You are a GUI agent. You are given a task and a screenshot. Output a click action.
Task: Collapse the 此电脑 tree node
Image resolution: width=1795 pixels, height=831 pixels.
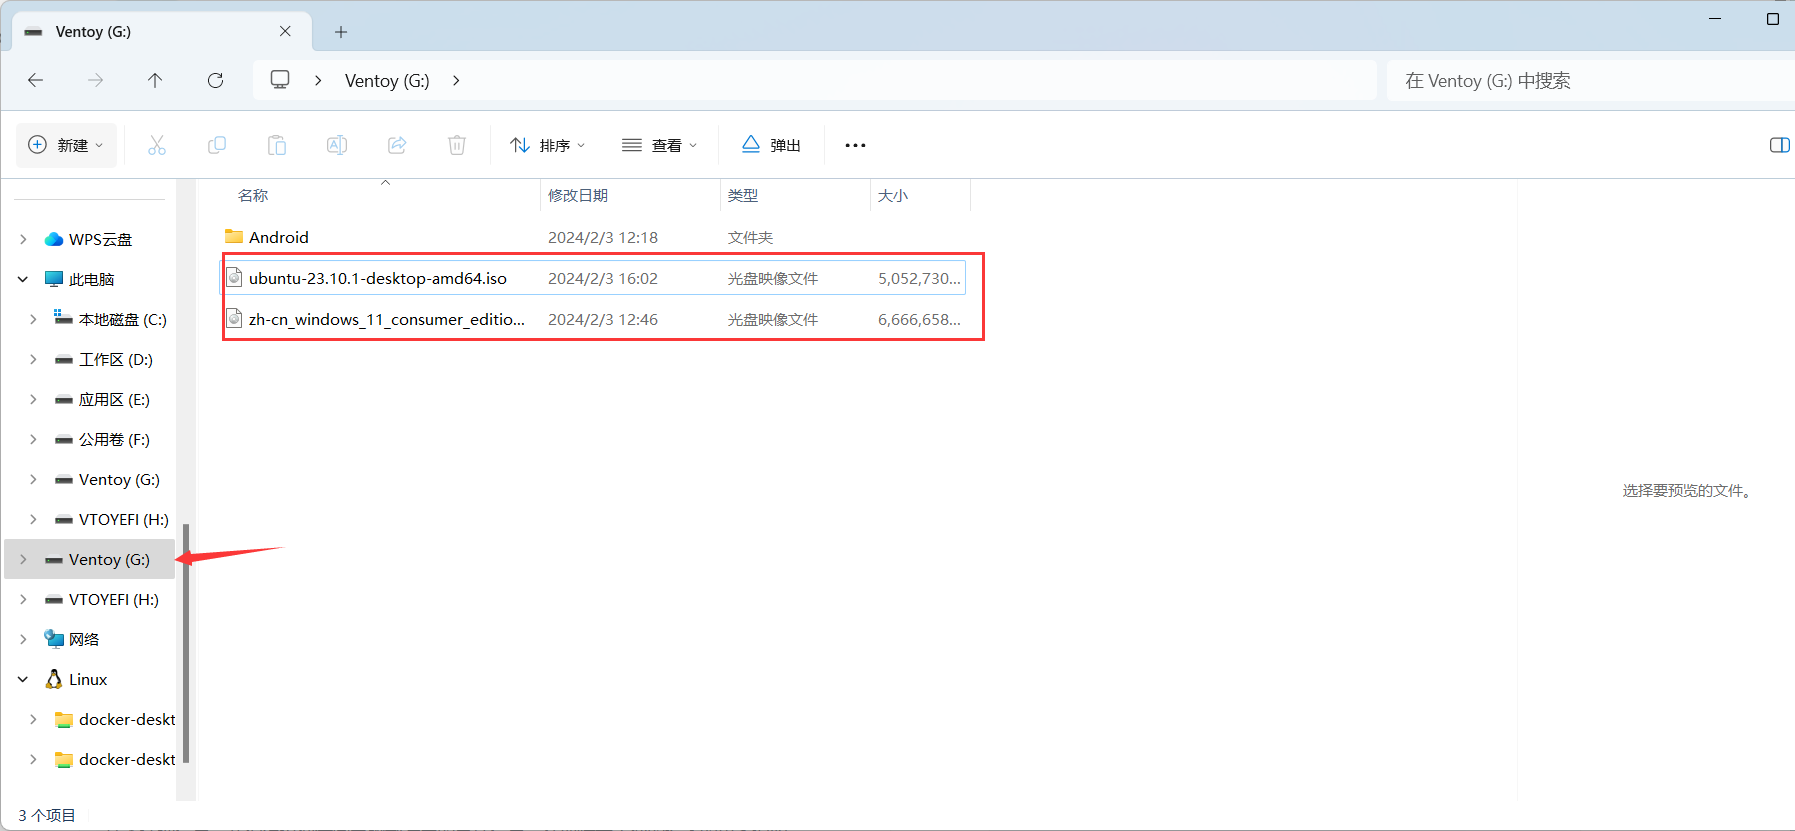point(23,279)
